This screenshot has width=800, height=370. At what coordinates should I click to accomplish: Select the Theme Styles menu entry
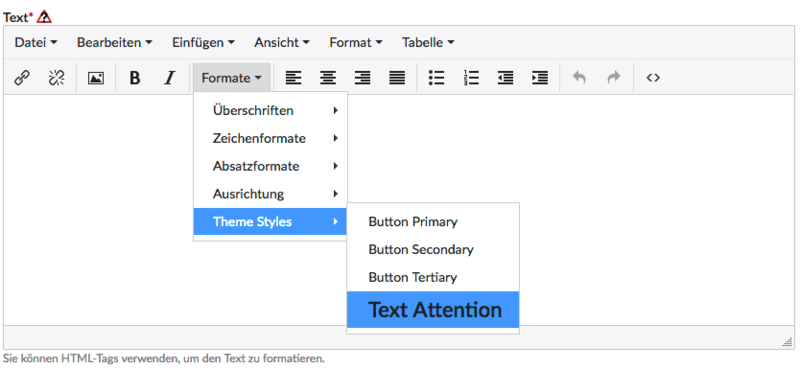click(x=270, y=221)
